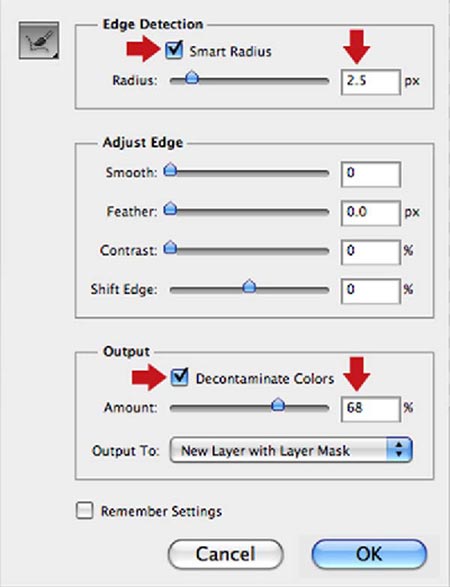Viewport: 450px width, 587px height.
Task: Click the Amount field showing 68
Action: tap(371, 409)
